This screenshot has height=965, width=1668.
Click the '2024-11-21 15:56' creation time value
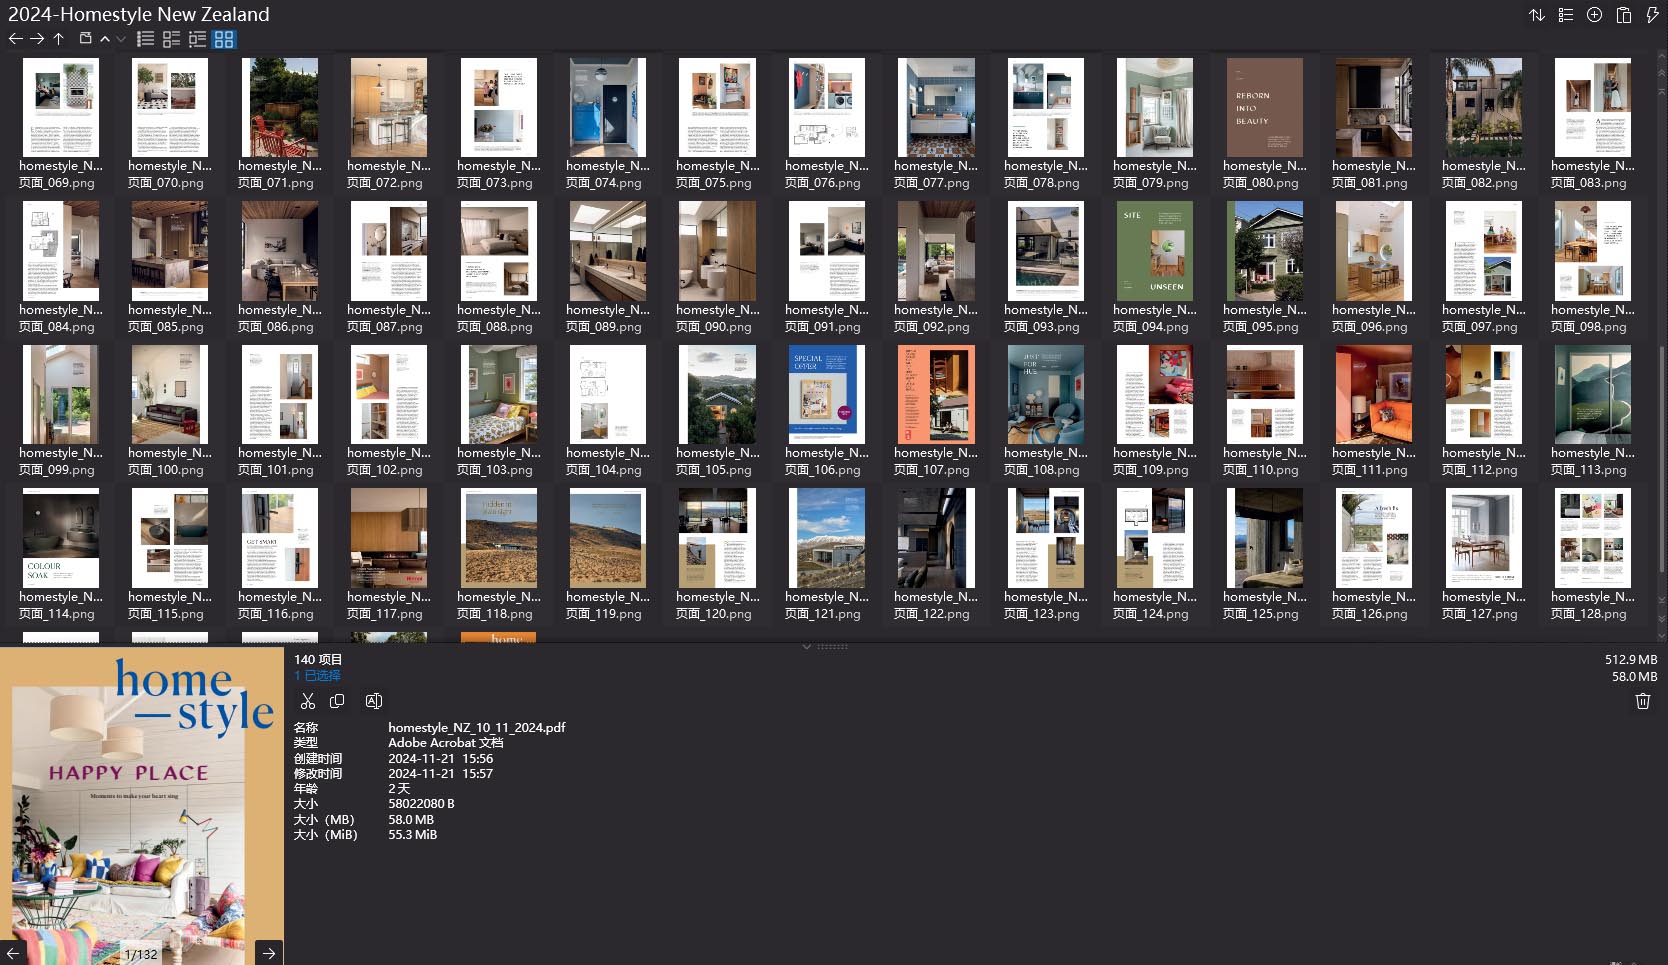440,759
